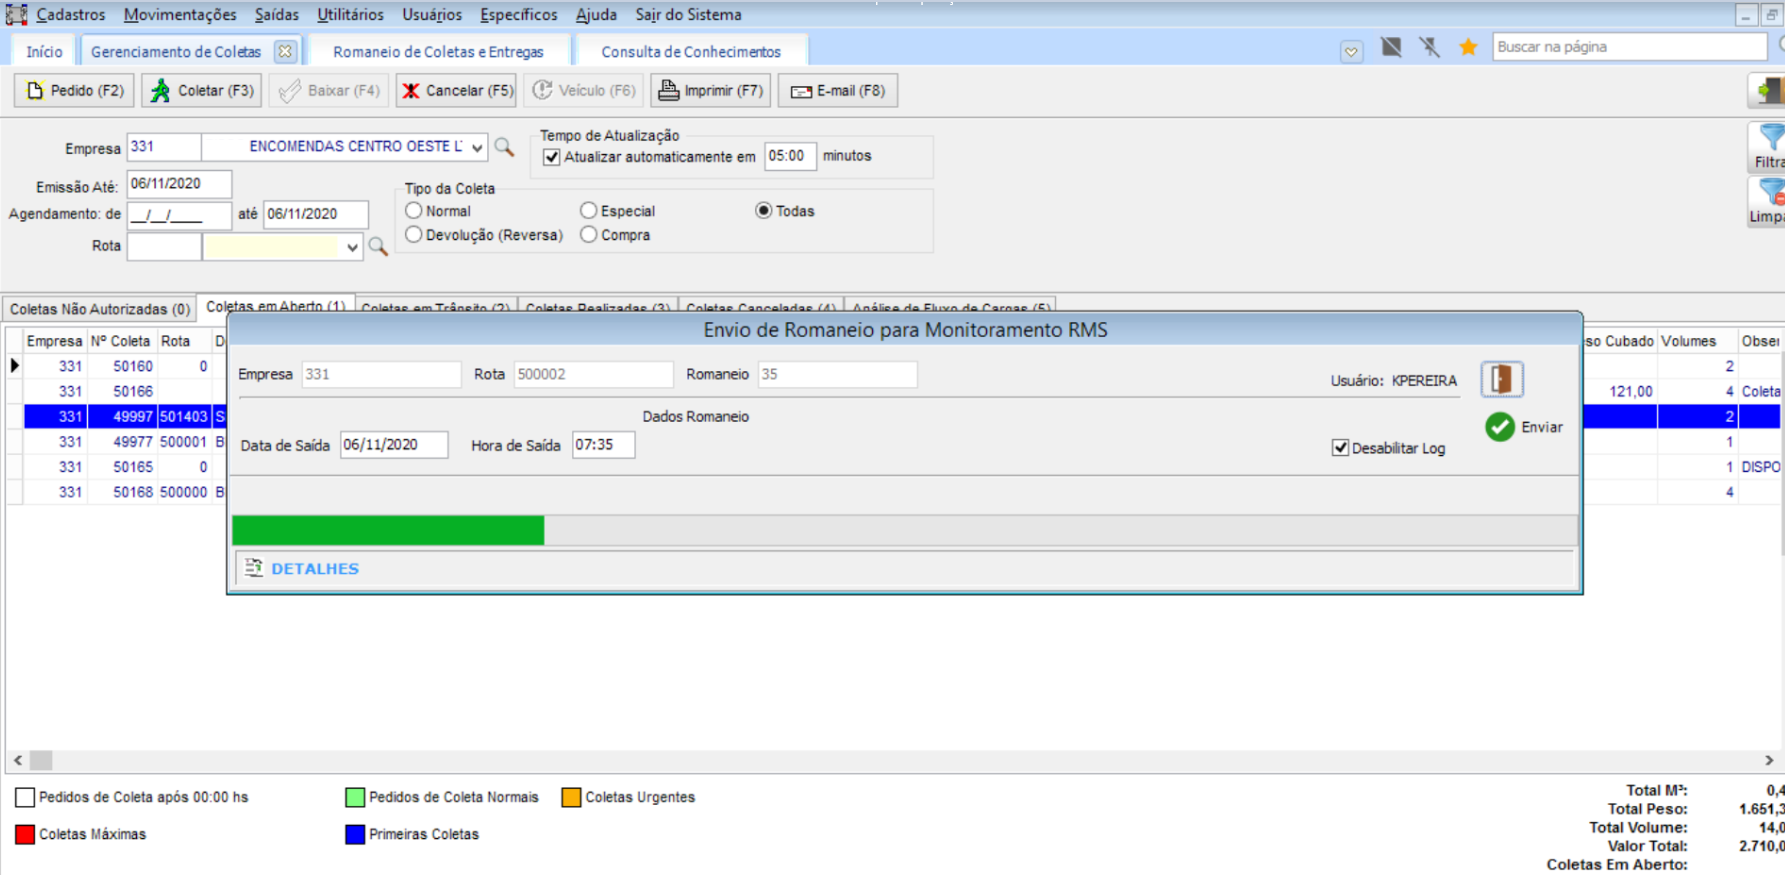Image resolution: width=1785 pixels, height=875 pixels.
Task: Click the row pointer arrow beside coleta 50160
Action: (15, 366)
